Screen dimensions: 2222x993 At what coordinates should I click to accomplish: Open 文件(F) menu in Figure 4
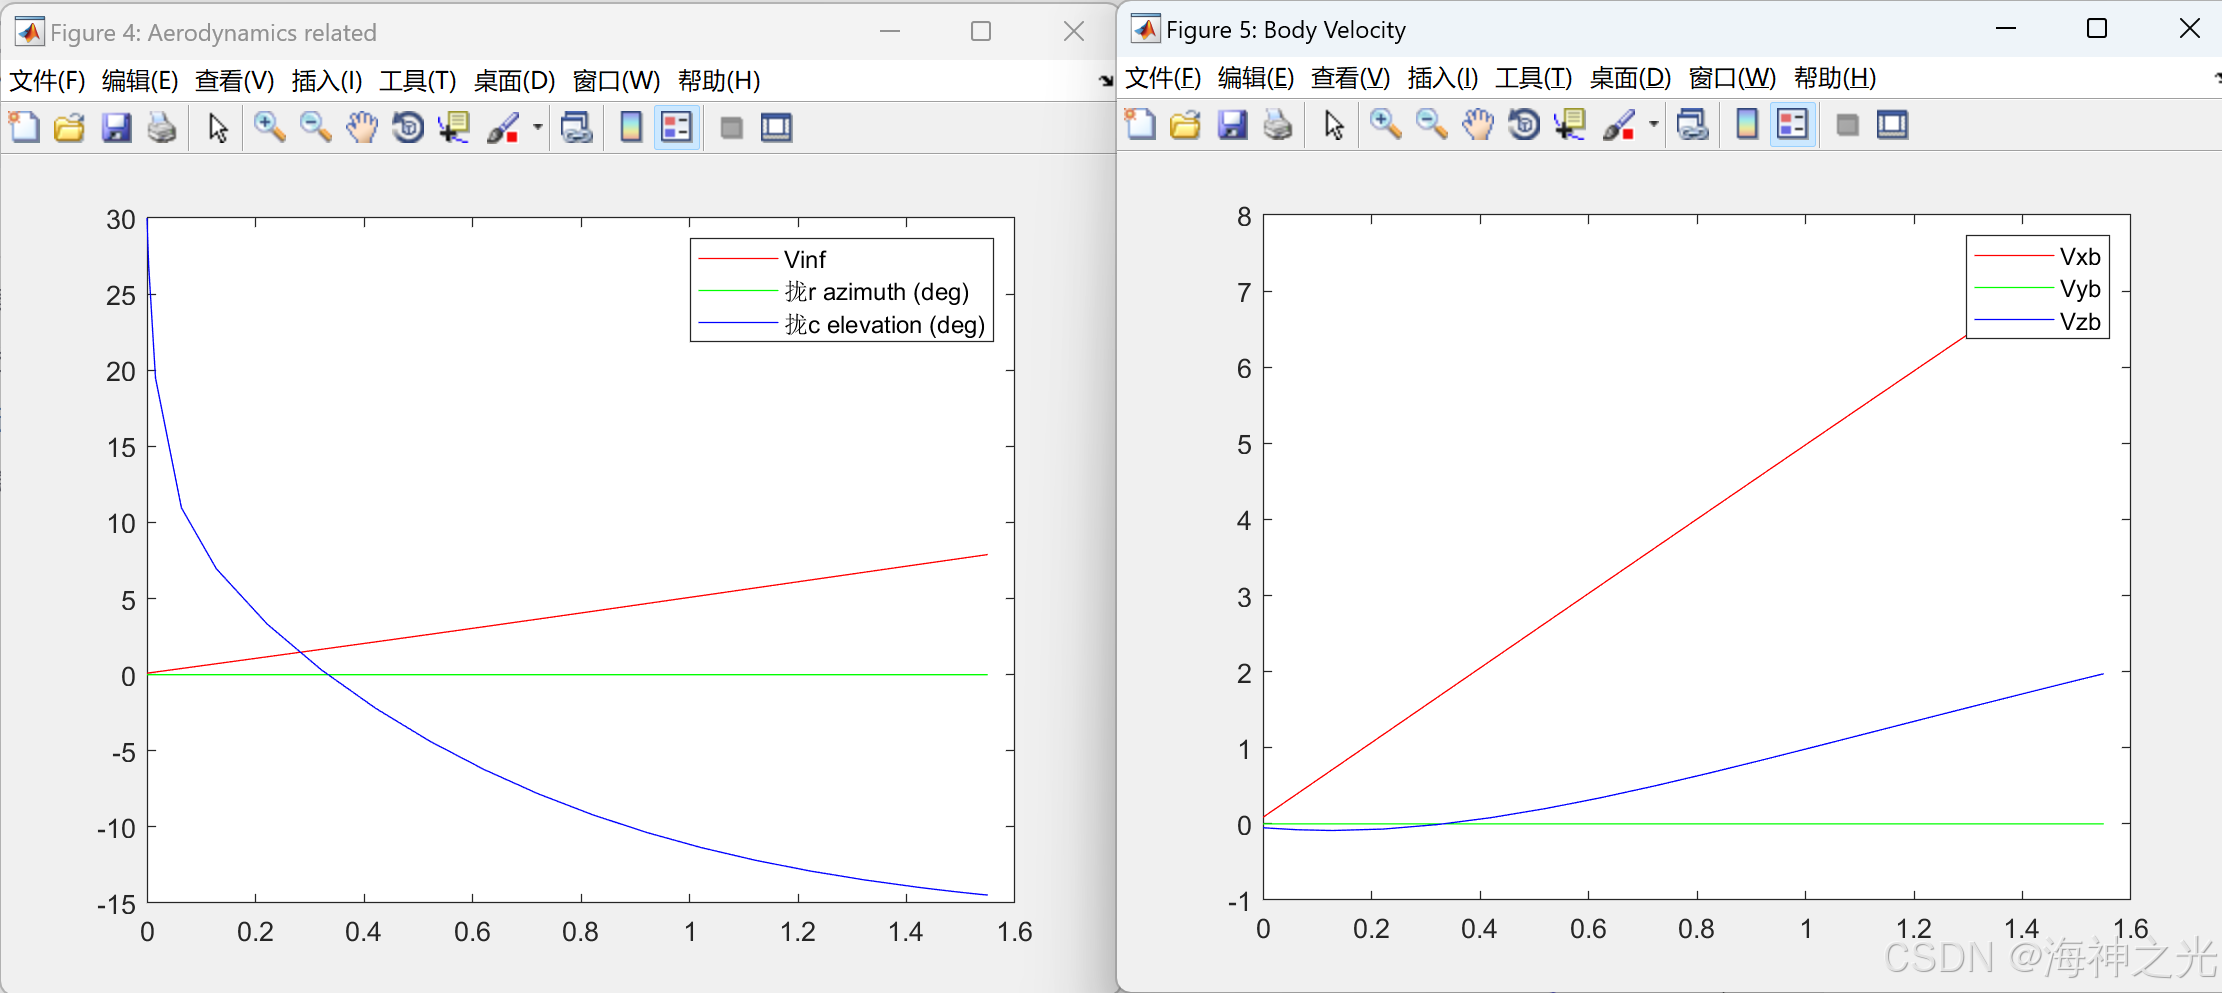click(x=47, y=80)
